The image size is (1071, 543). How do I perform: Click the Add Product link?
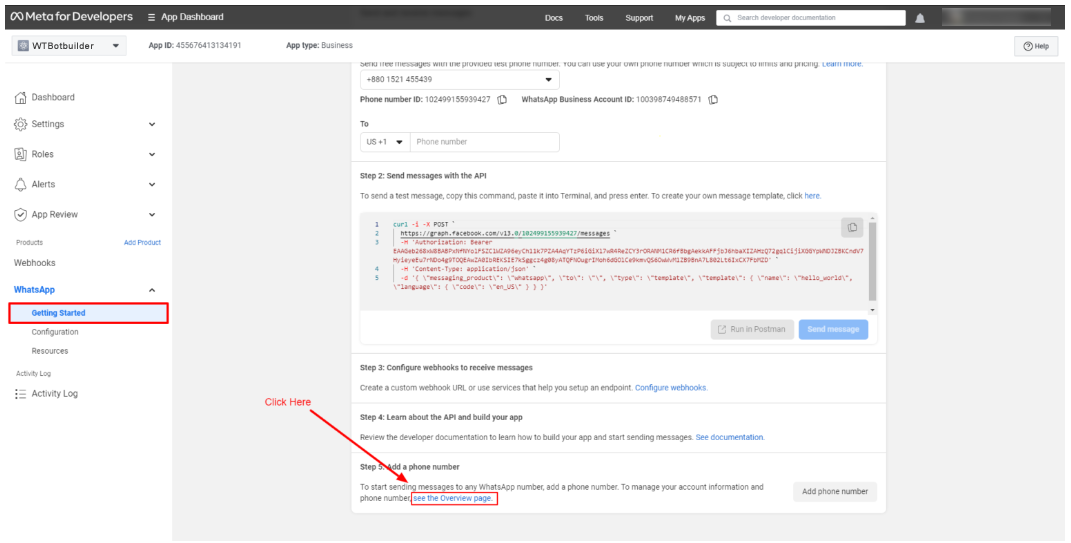pos(142,242)
